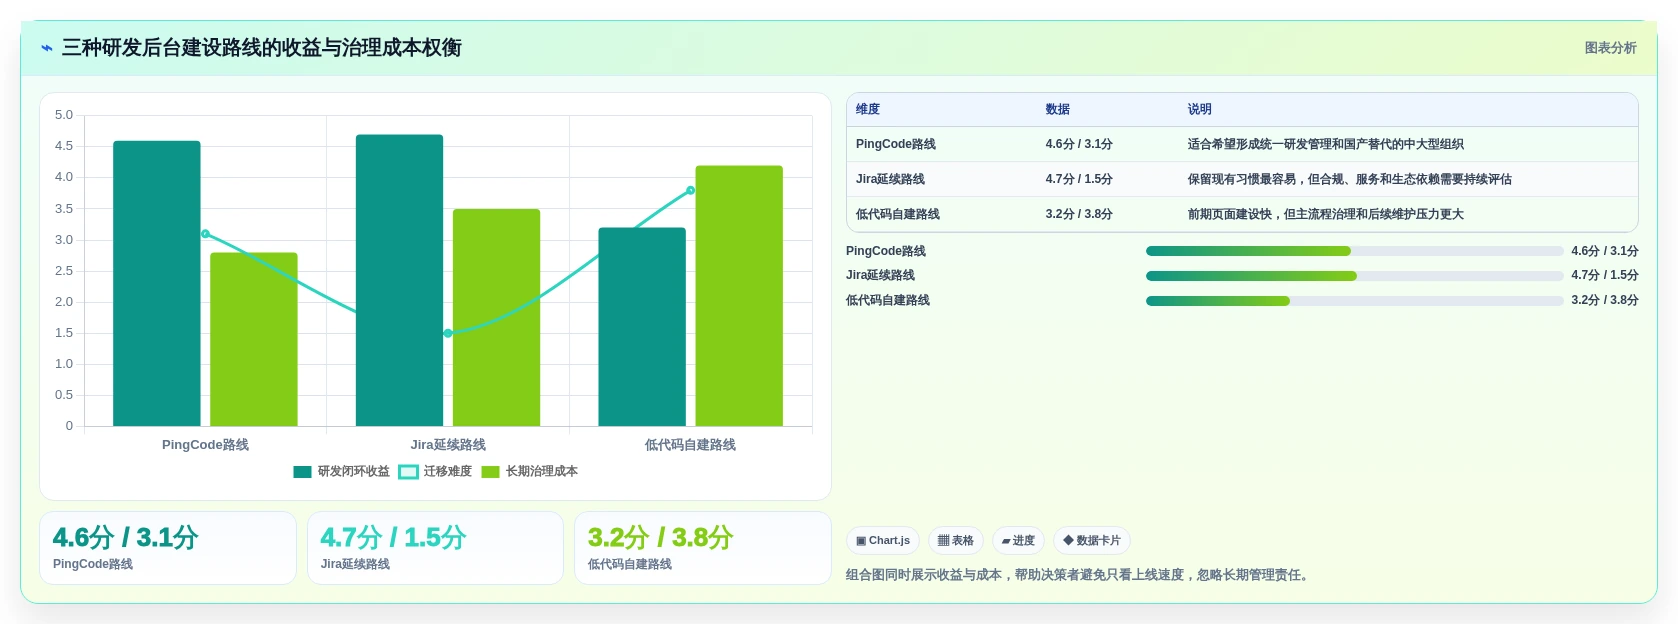Click the green PingCode路线 长期治理成本 bar
1678x624 pixels.
(x=254, y=340)
